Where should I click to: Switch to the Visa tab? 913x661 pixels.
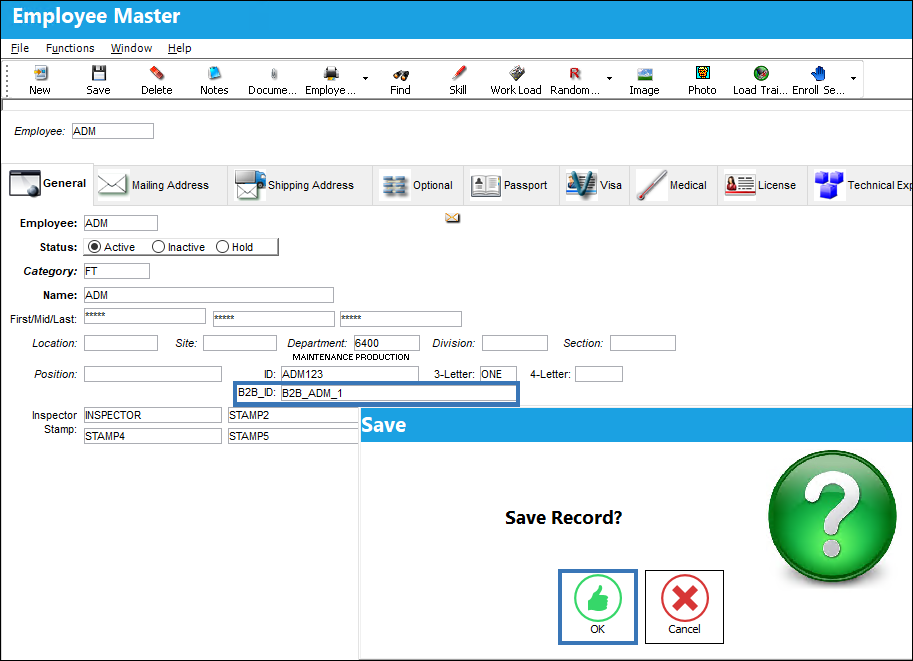tap(594, 185)
